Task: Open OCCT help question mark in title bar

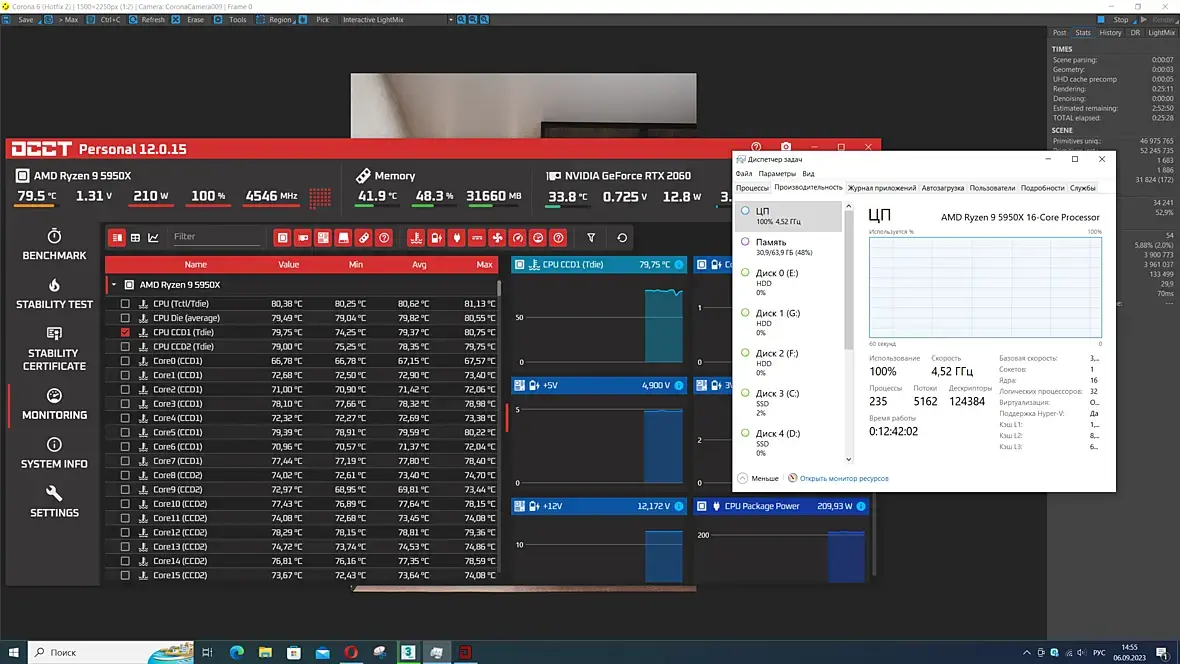Action: coord(756,147)
